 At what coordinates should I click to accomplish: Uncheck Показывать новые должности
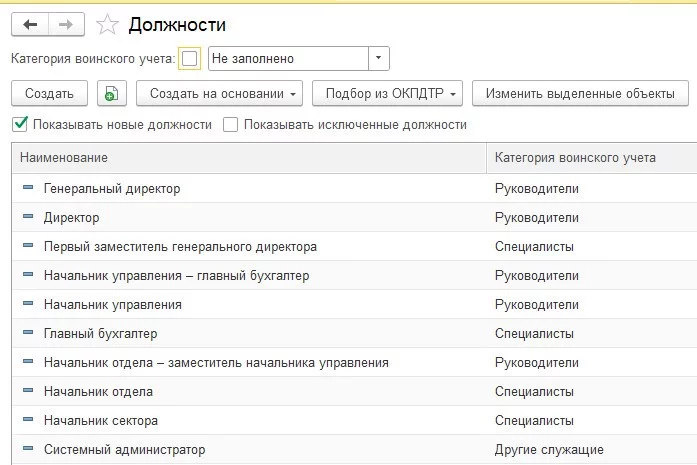coord(20,124)
